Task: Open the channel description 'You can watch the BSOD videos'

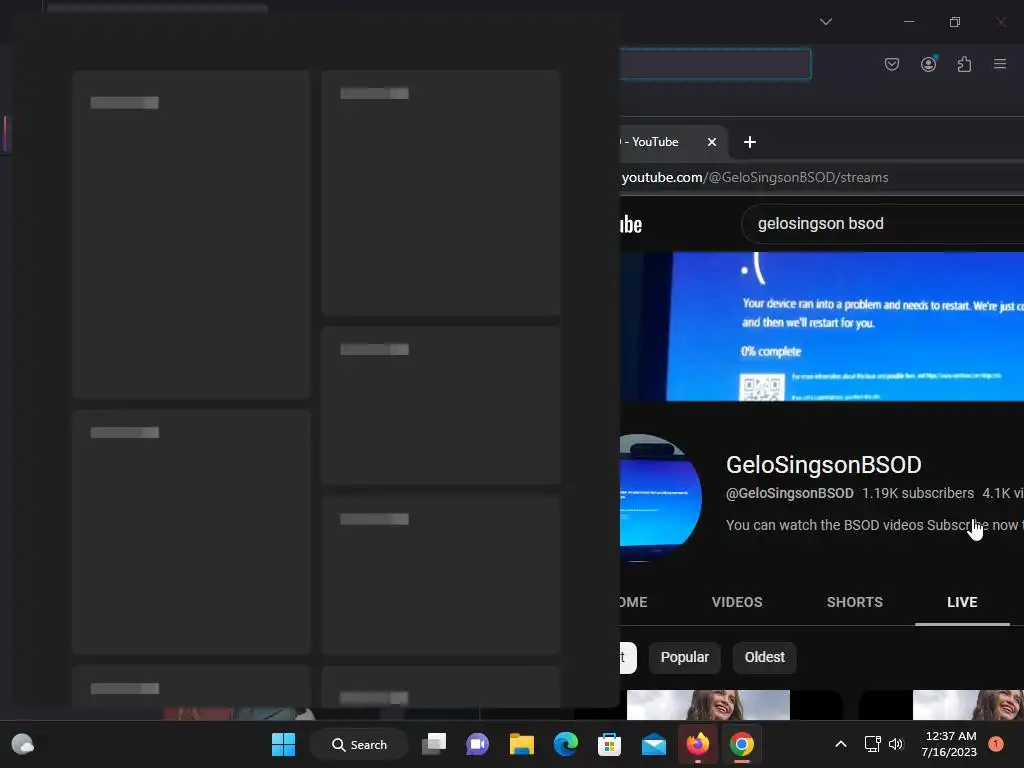Action: (874, 525)
